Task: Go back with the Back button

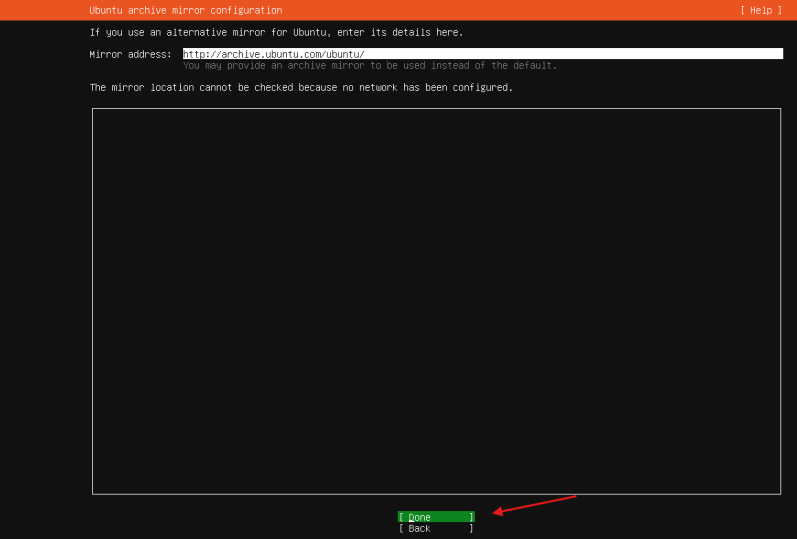Action: point(436,529)
